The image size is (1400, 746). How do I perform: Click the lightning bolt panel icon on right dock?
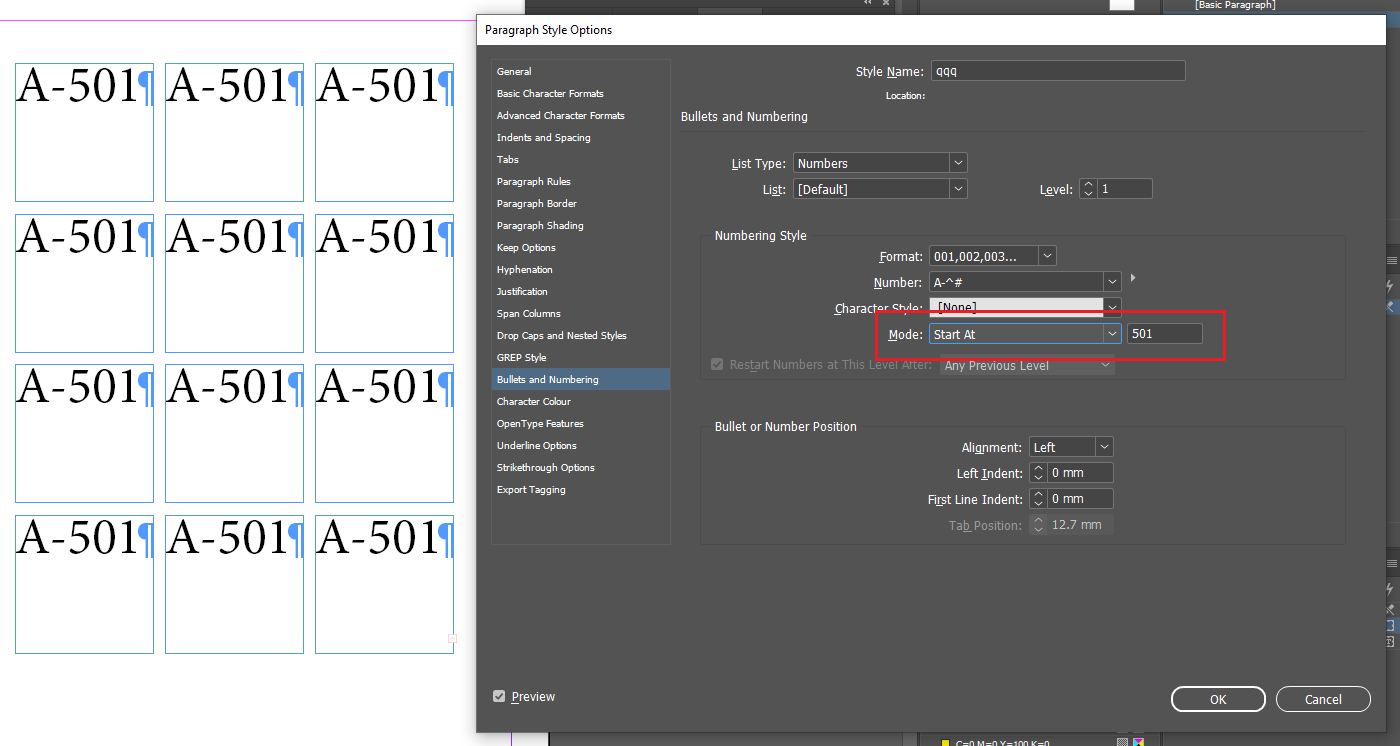click(x=1390, y=287)
